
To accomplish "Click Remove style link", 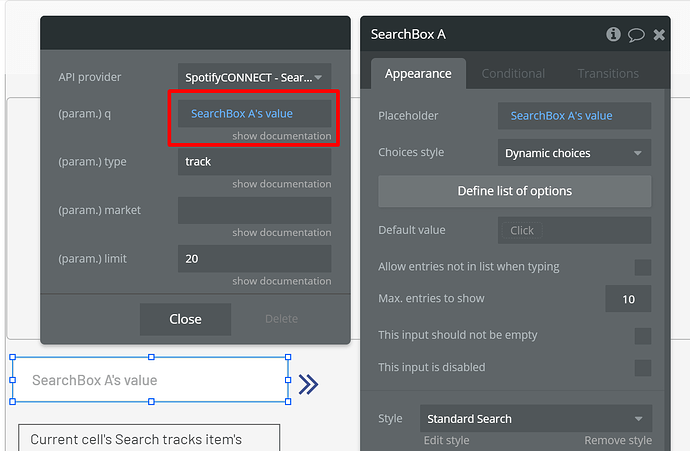I will click(x=618, y=440).
